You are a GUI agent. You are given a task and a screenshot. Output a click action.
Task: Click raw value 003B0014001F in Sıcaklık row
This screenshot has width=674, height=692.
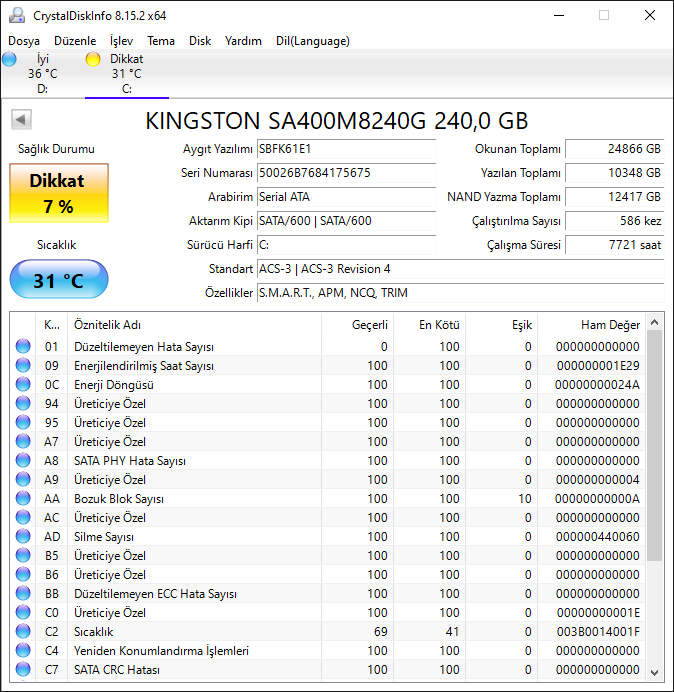point(598,632)
